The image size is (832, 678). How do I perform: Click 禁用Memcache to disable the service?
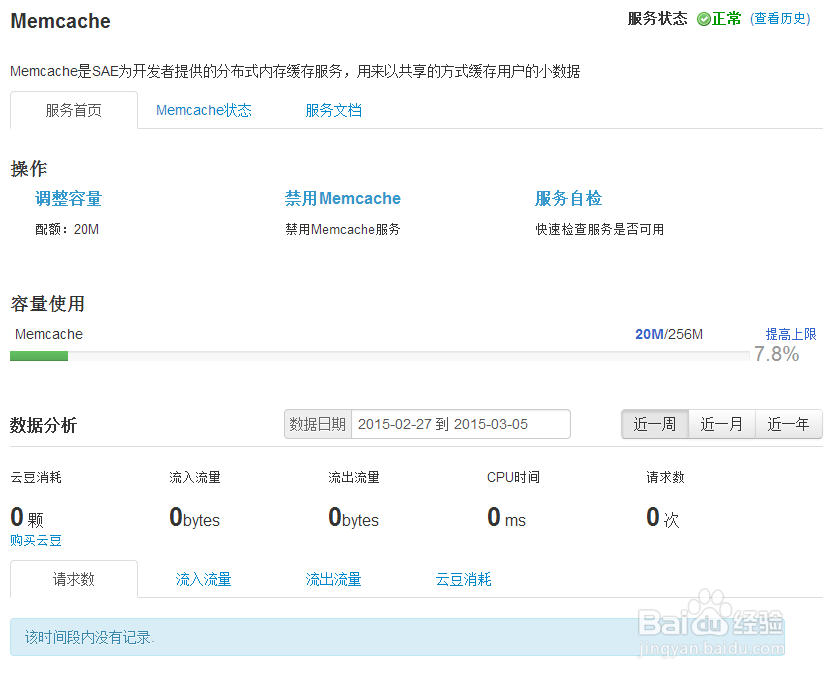[343, 198]
